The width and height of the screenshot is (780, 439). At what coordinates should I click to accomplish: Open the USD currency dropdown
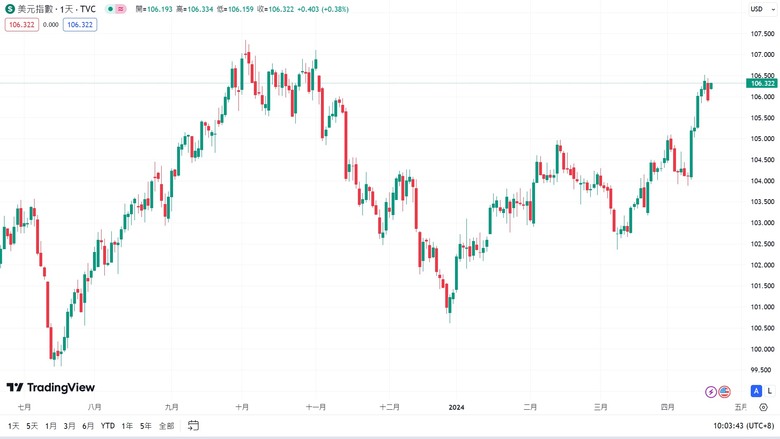click(762, 9)
